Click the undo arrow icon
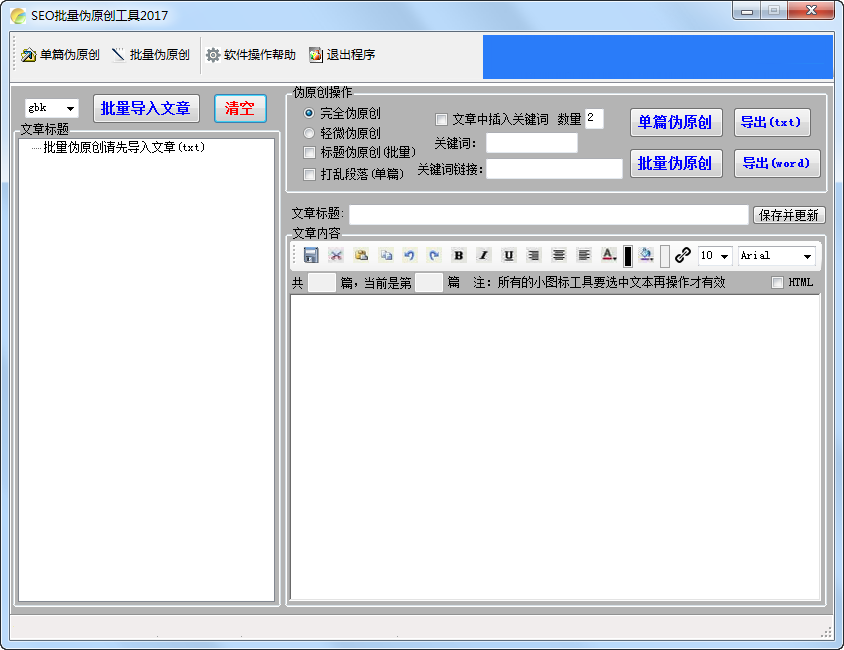 click(x=409, y=256)
